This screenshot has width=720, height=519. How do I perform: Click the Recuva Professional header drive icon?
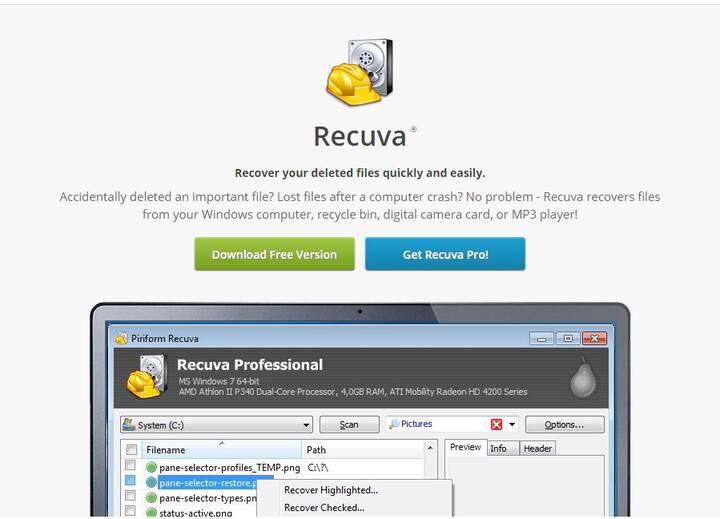point(146,376)
